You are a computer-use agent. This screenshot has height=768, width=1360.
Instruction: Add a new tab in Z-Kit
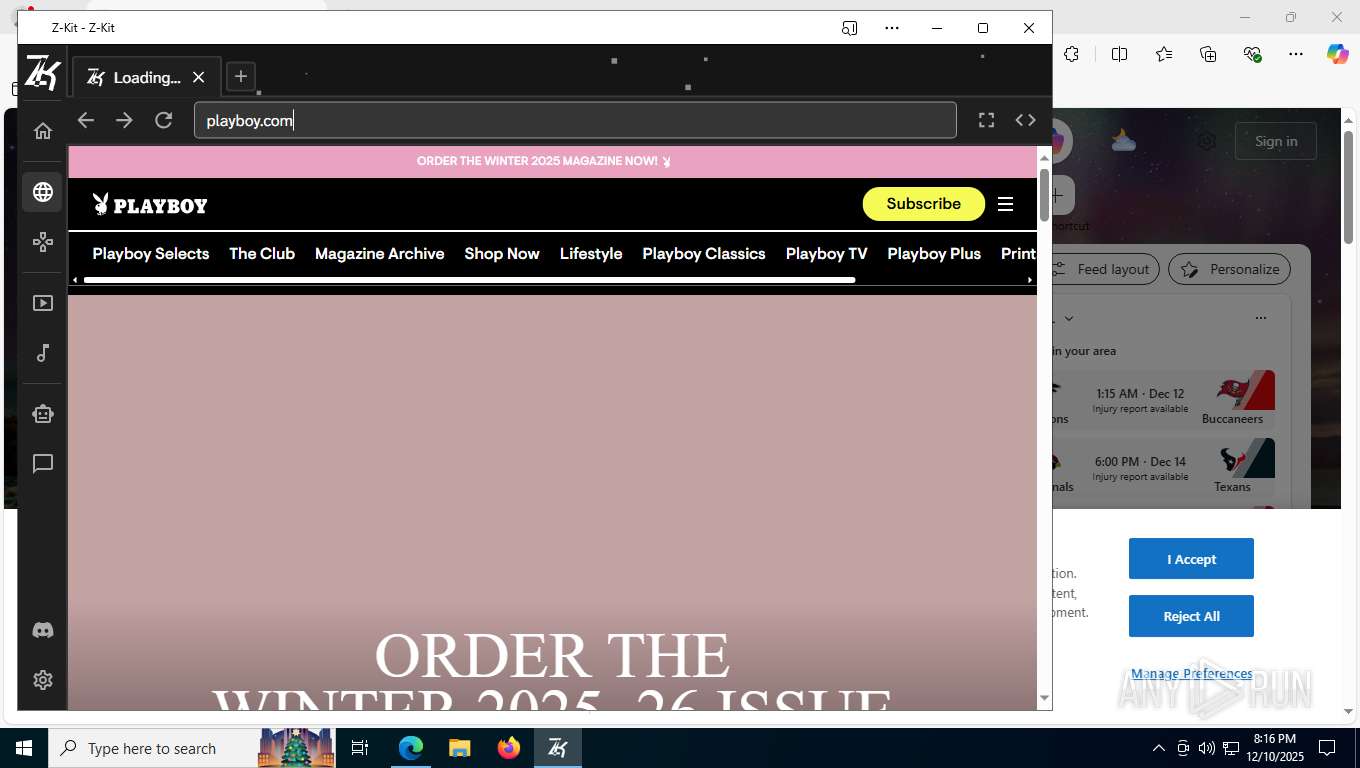[240, 76]
